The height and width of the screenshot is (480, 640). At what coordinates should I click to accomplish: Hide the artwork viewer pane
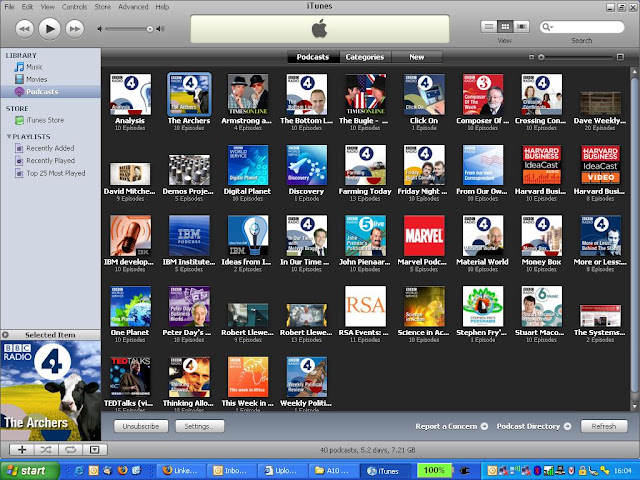95,450
